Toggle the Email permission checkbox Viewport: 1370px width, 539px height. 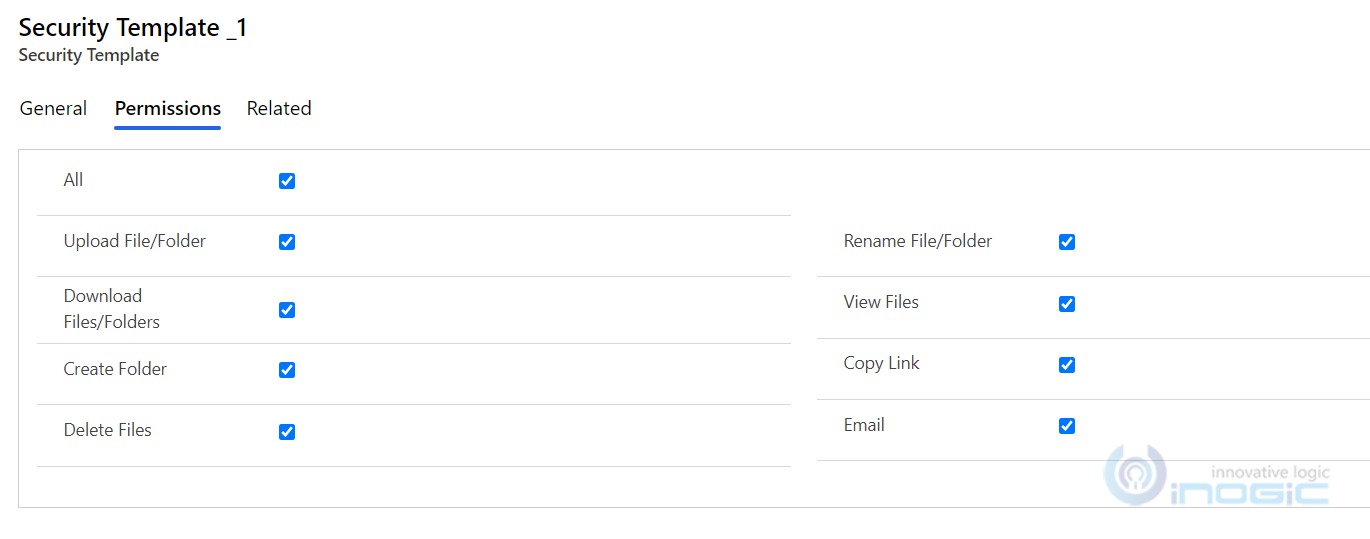(1067, 426)
